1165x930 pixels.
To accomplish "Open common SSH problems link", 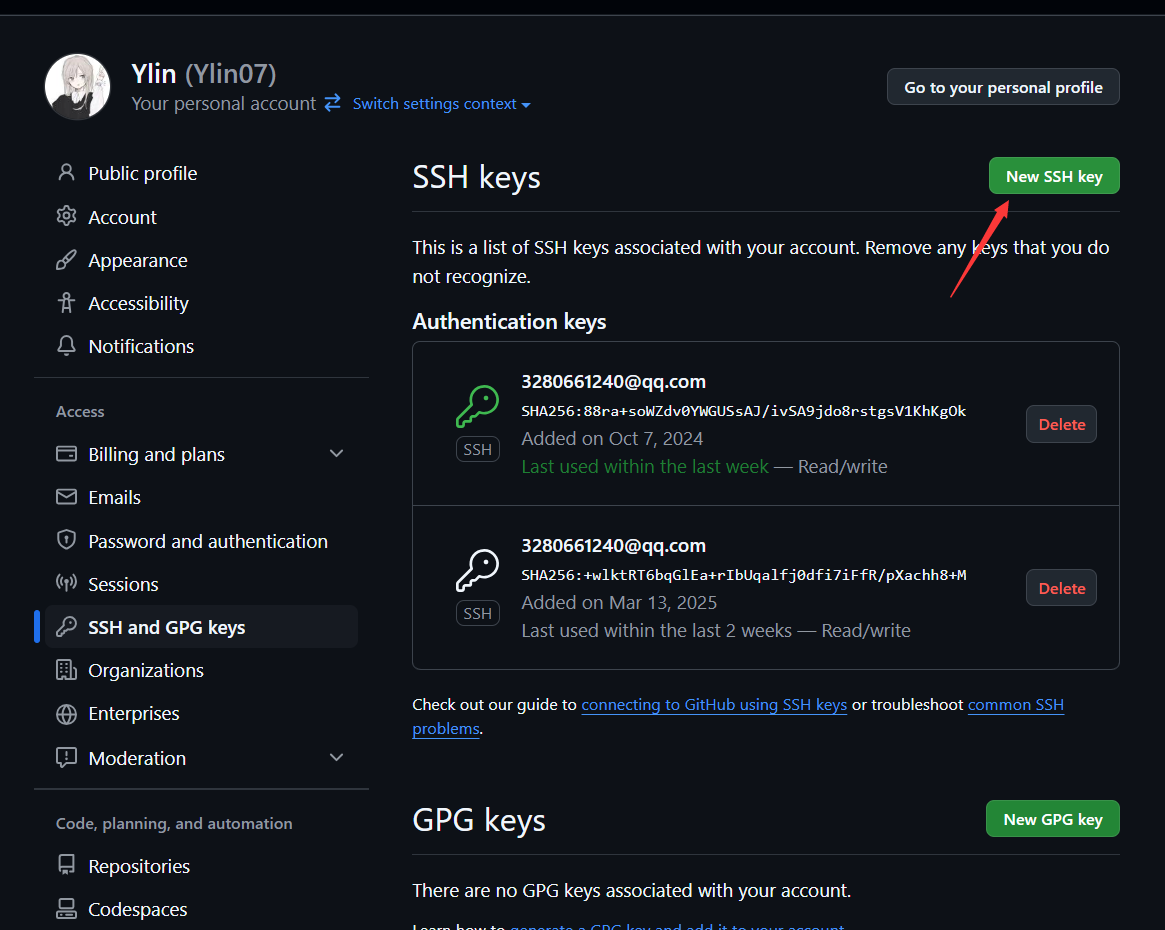I will [x=1016, y=705].
